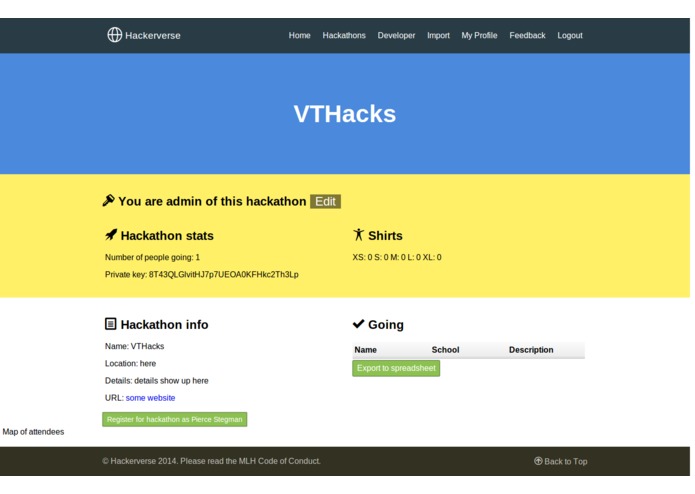Viewport: 695px width, 494px height.
Task: Click 'Number of people going: 1' text
Action: (x=152, y=257)
